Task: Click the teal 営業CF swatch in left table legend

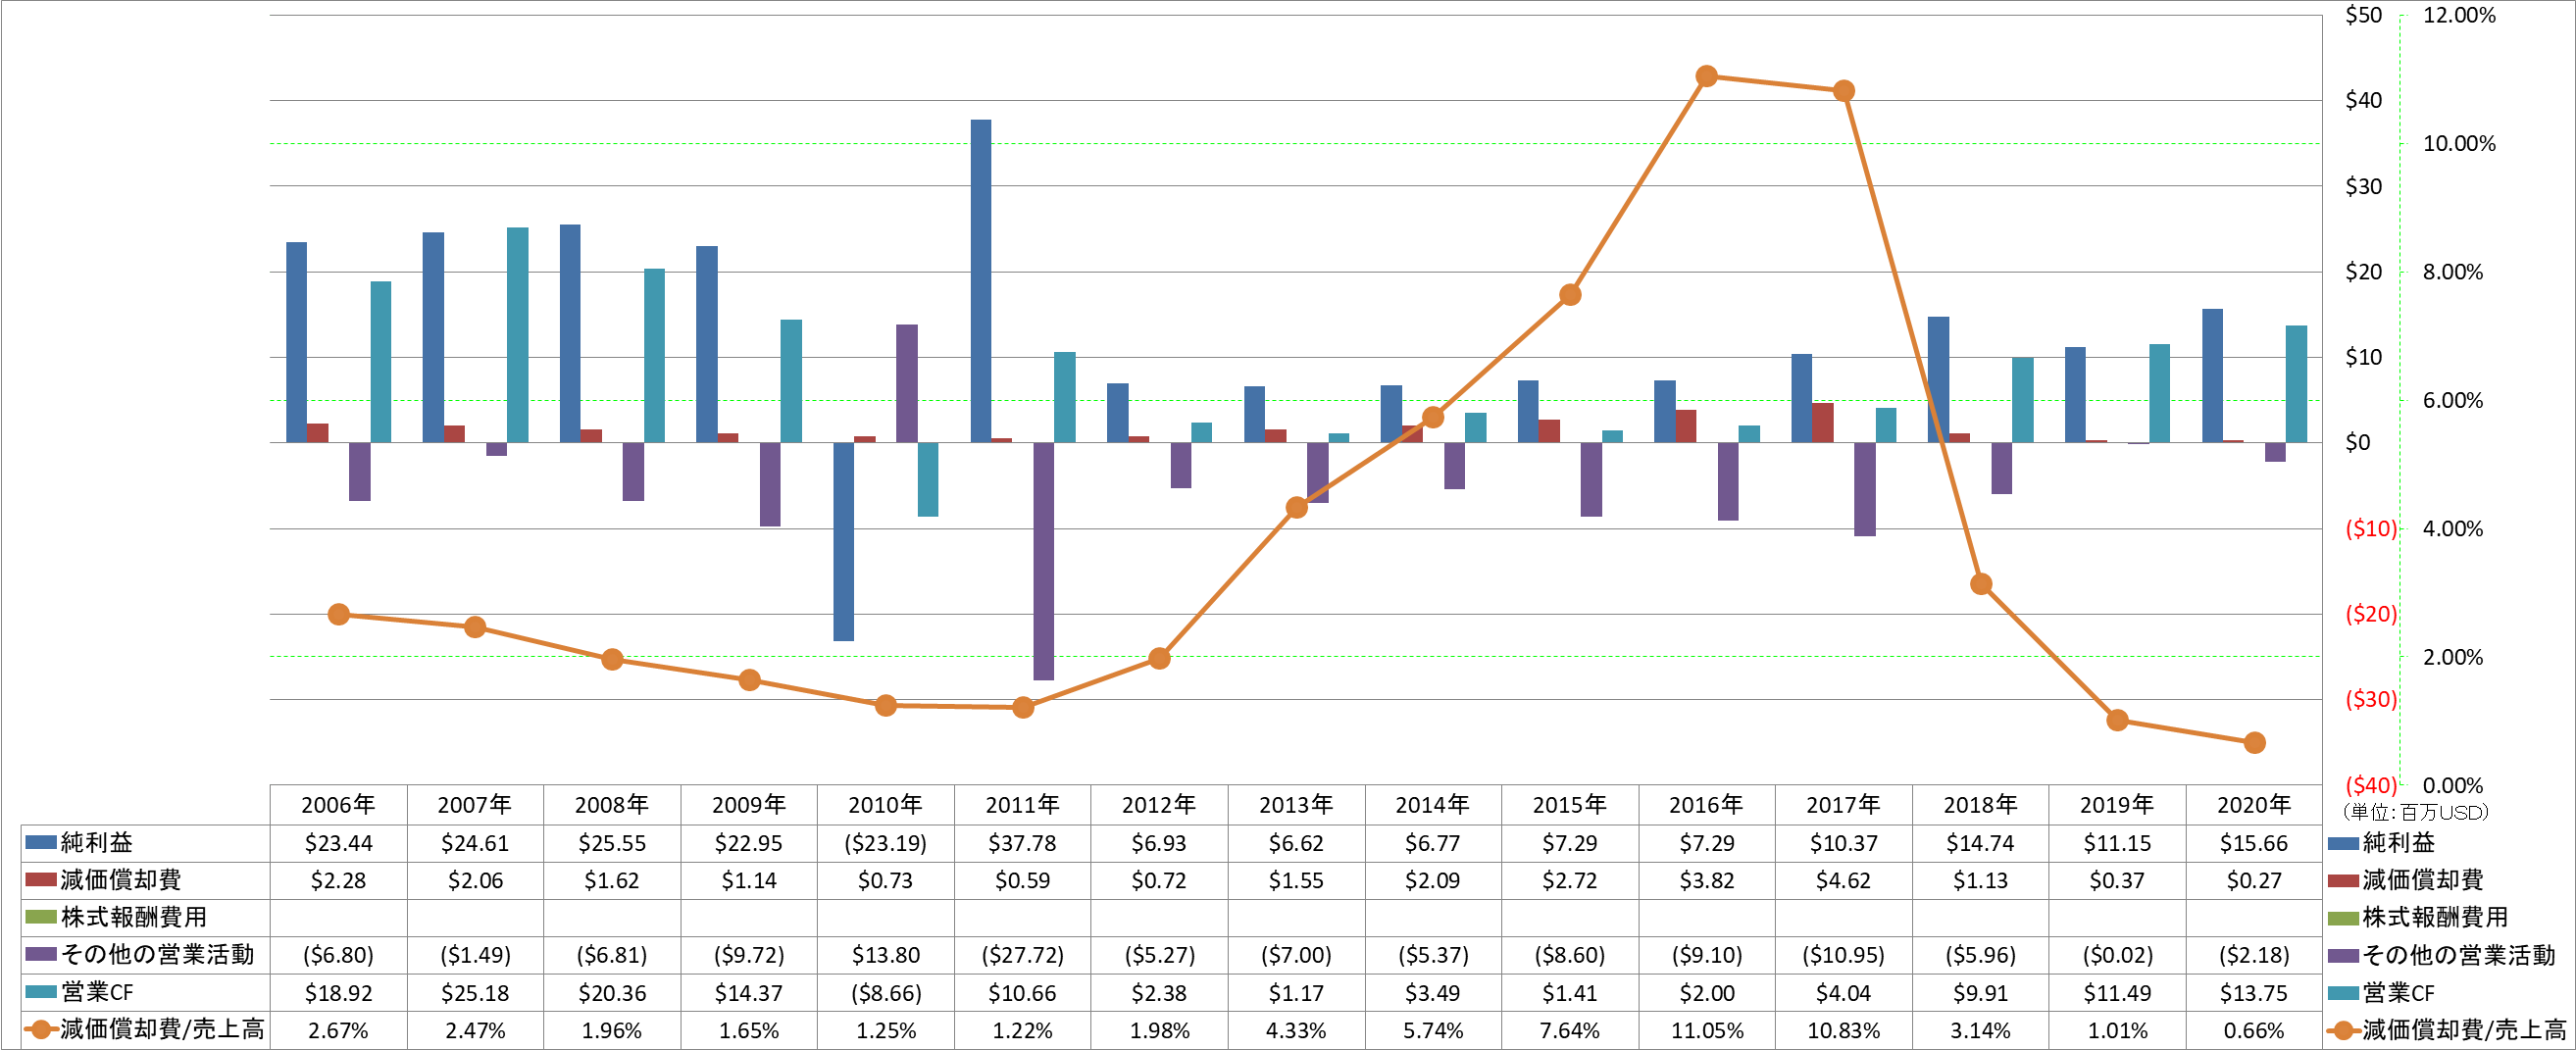Action: pos(41,992)
